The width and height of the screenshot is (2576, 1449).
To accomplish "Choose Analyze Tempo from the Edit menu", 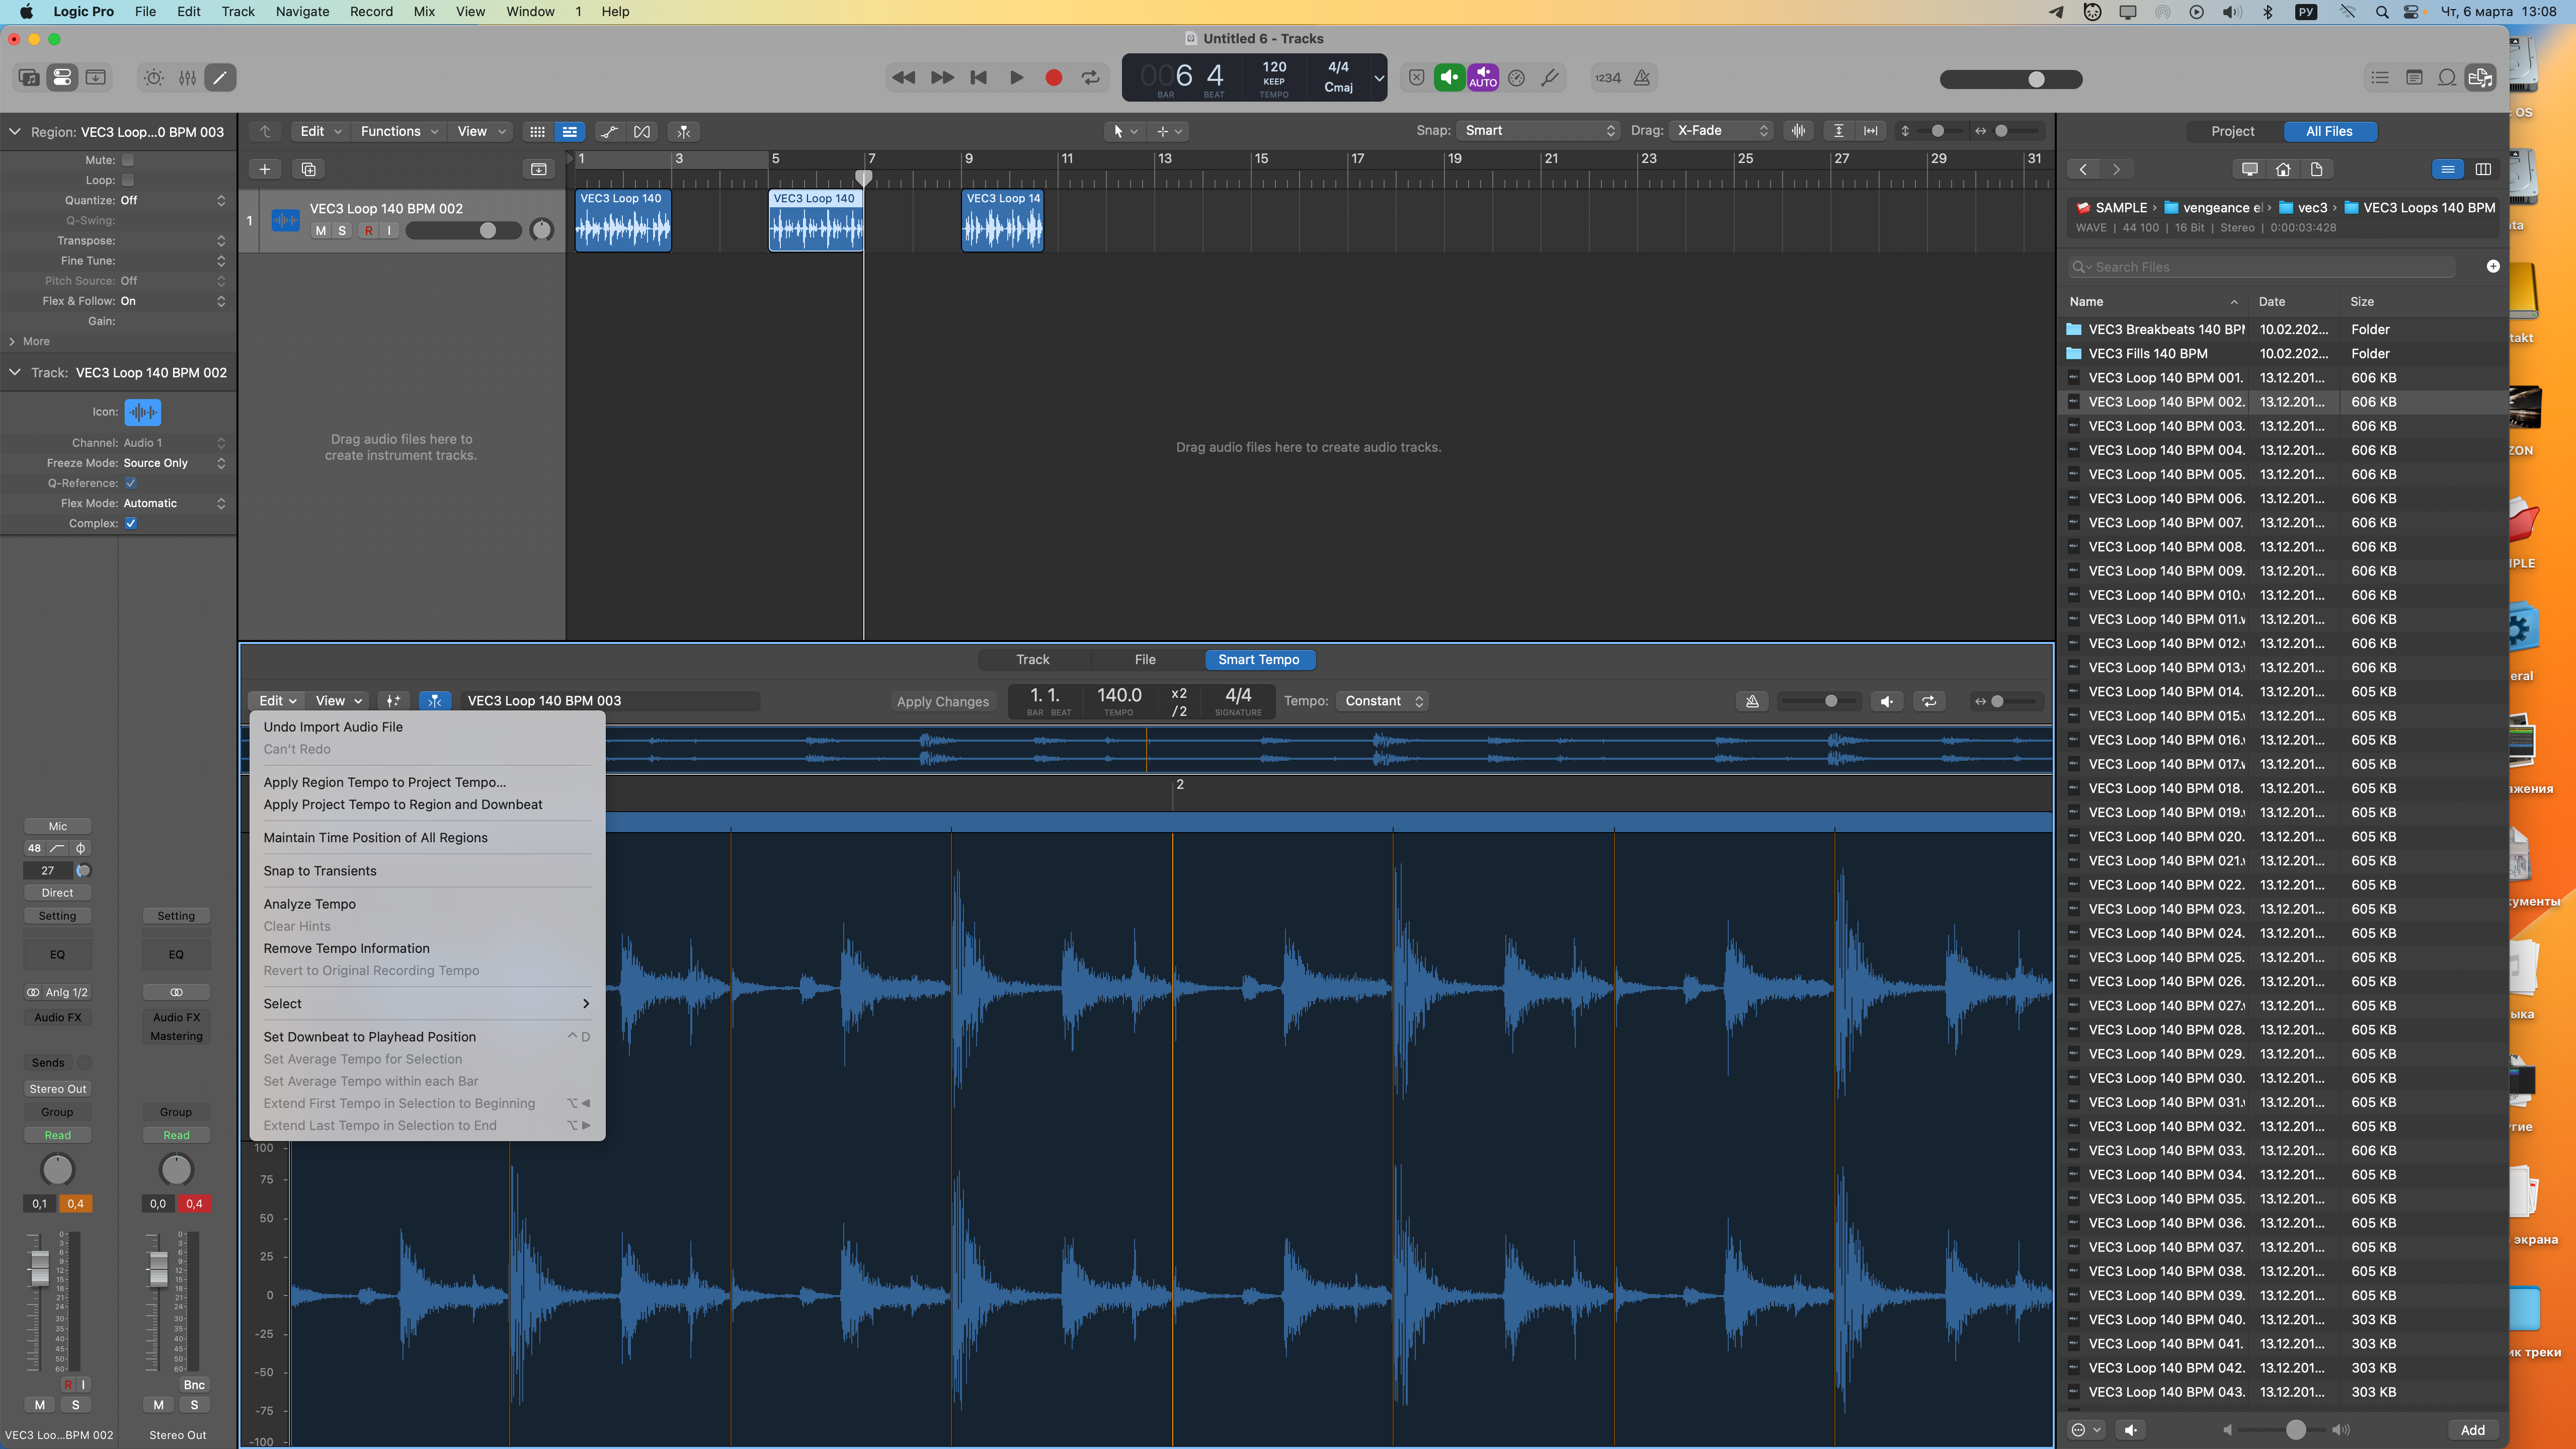I will pos(309,904).
